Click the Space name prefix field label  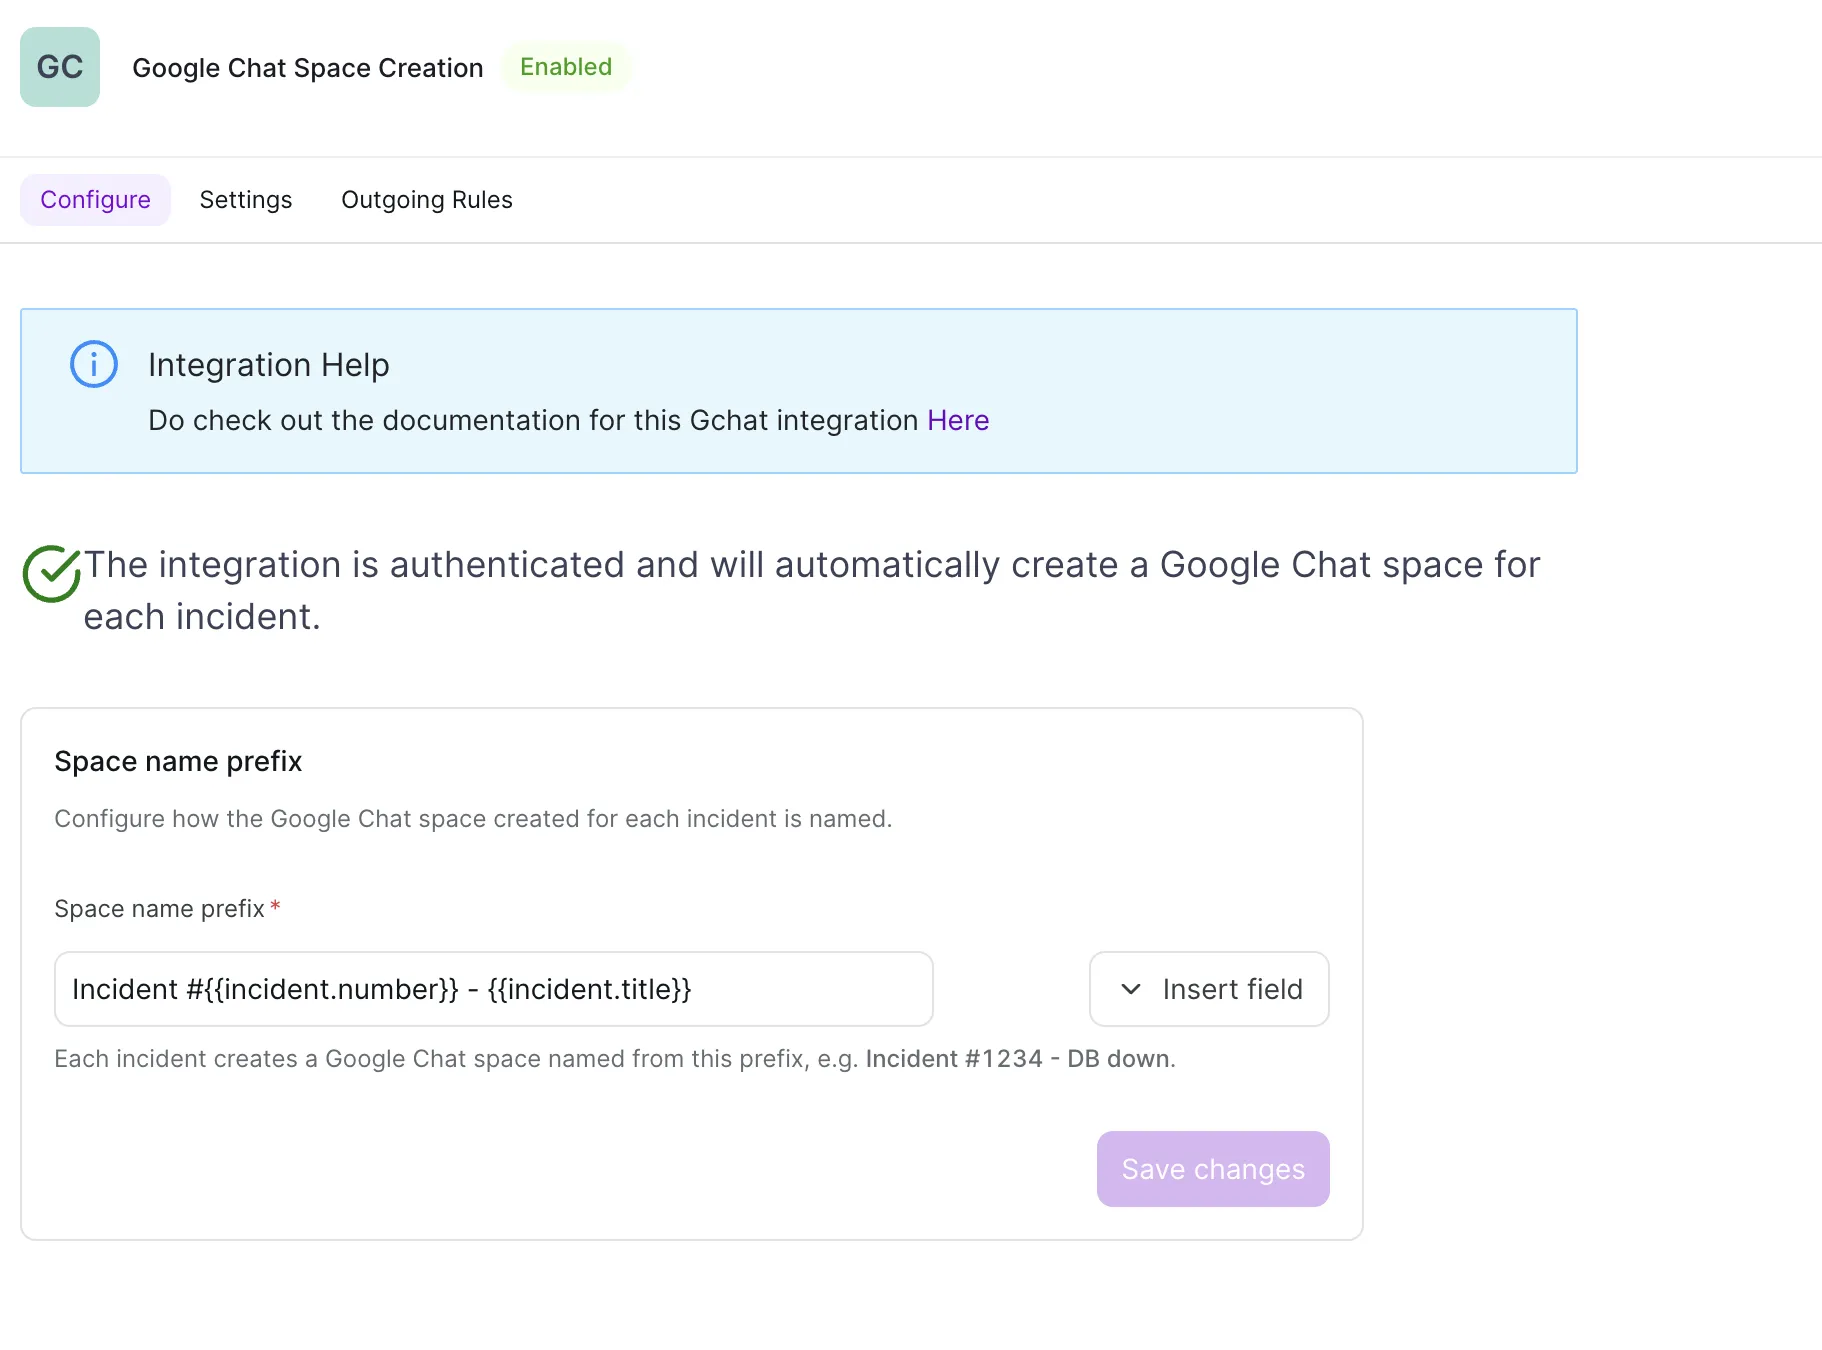tap(159, 909)
